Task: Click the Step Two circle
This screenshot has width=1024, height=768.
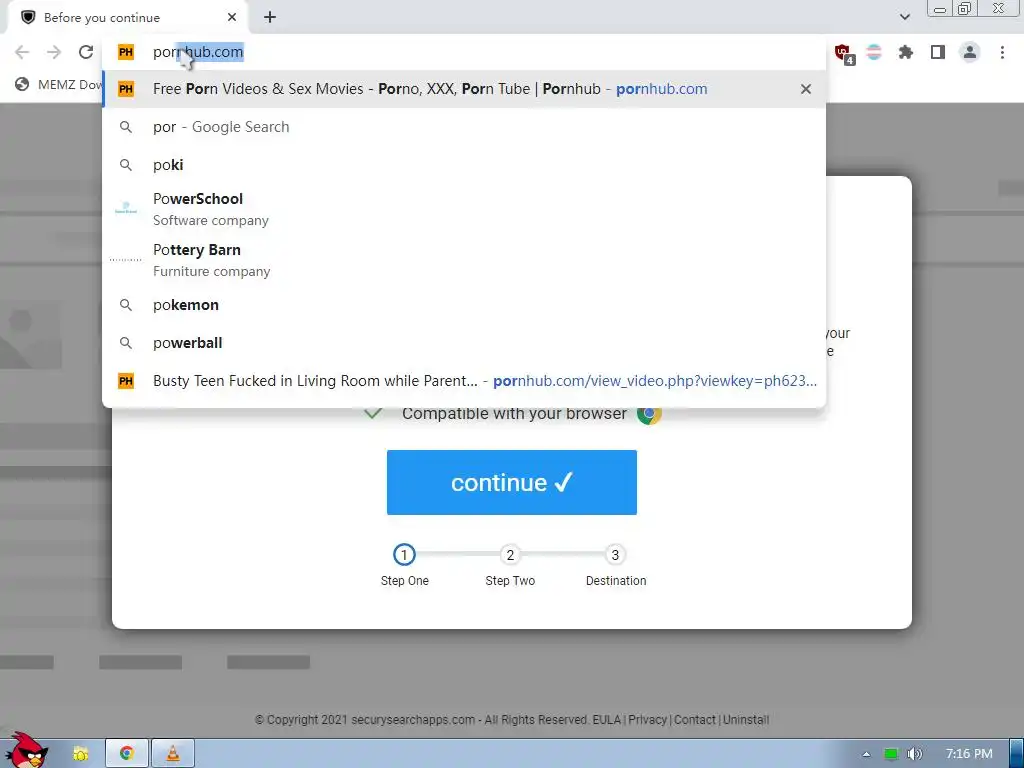Action: pos(510,554)
